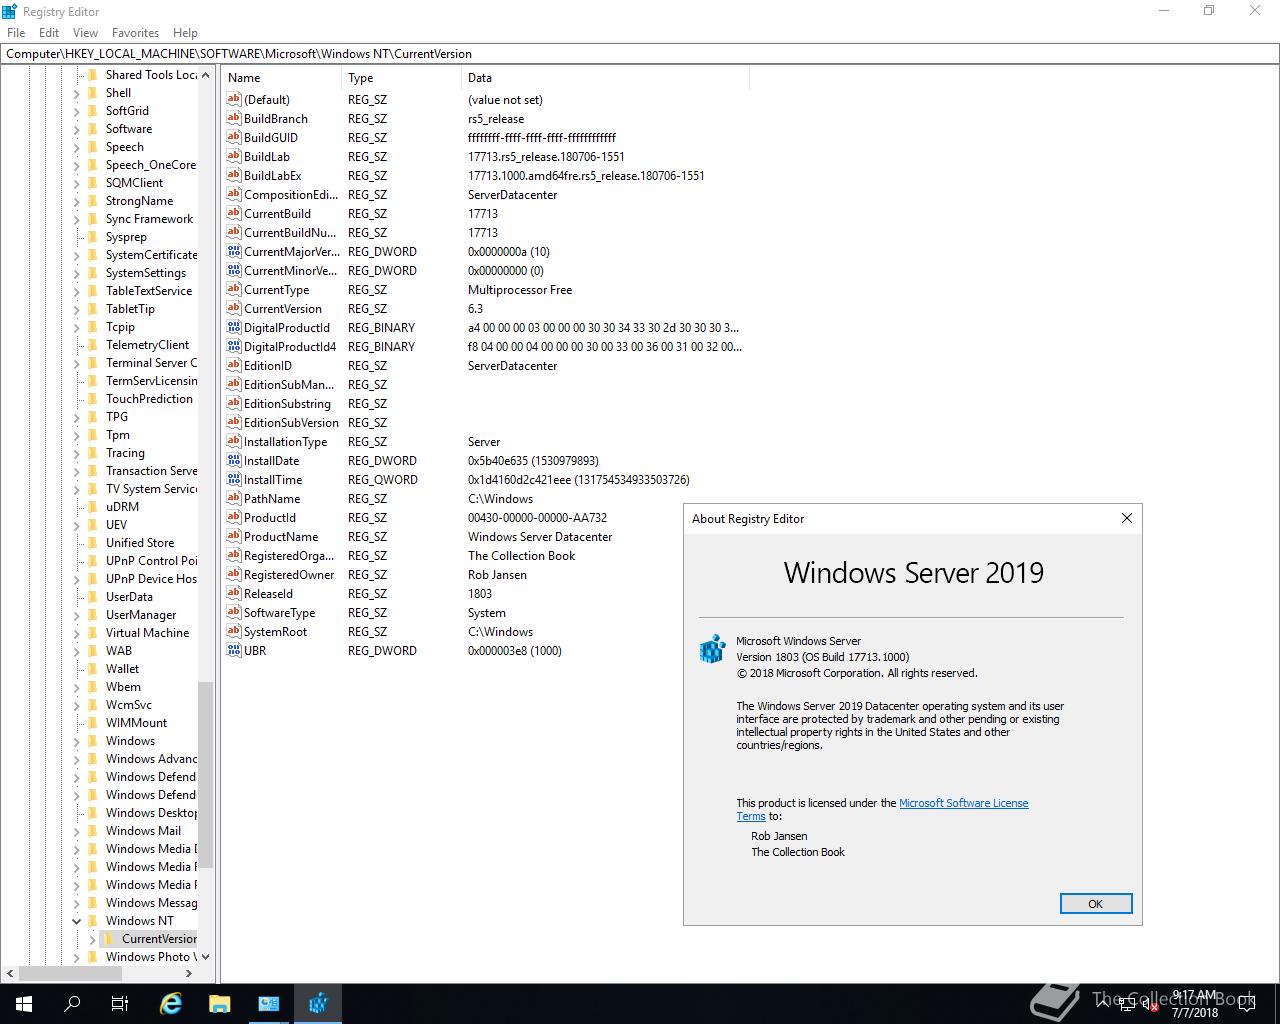The image size is (1280, 1024).
Task: Click the DigitalProductId binary value icon
Action: (234, 327)
